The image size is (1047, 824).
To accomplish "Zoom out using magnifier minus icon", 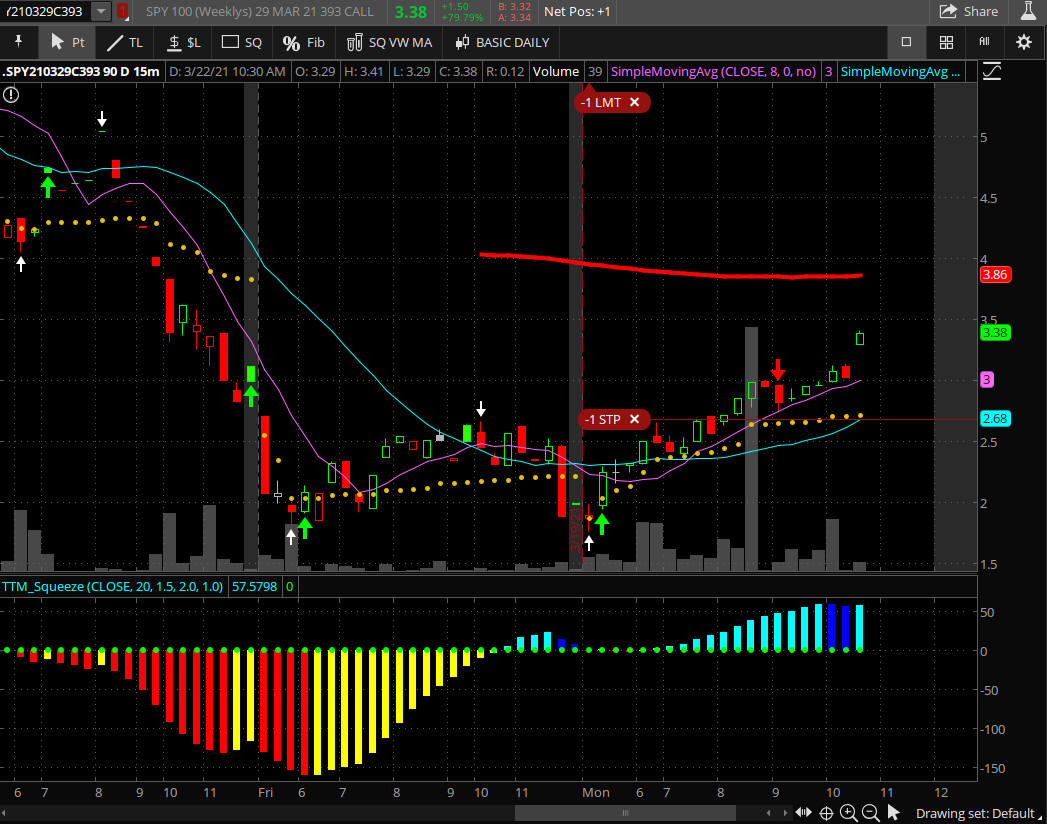I will pyautogui.click(x=870, y=812).
